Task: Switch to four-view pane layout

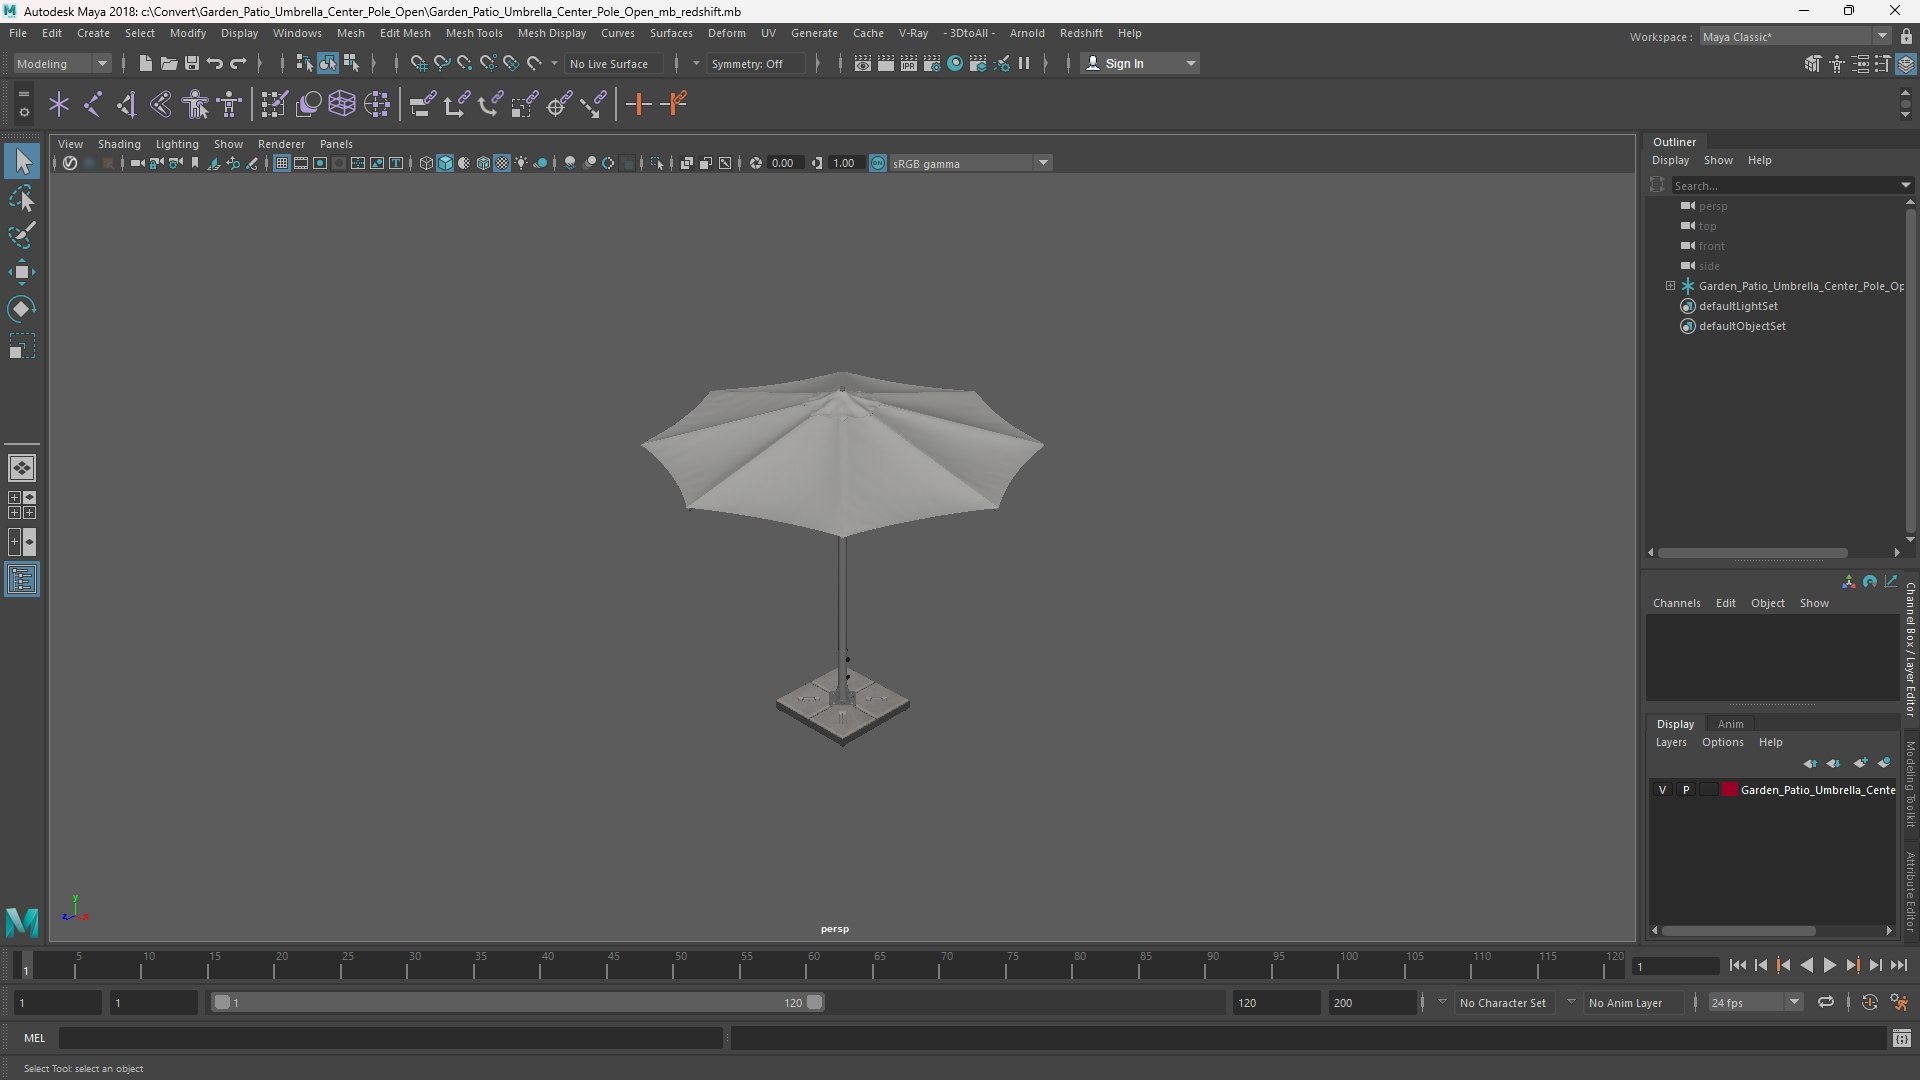Action: tap(22, 505)
